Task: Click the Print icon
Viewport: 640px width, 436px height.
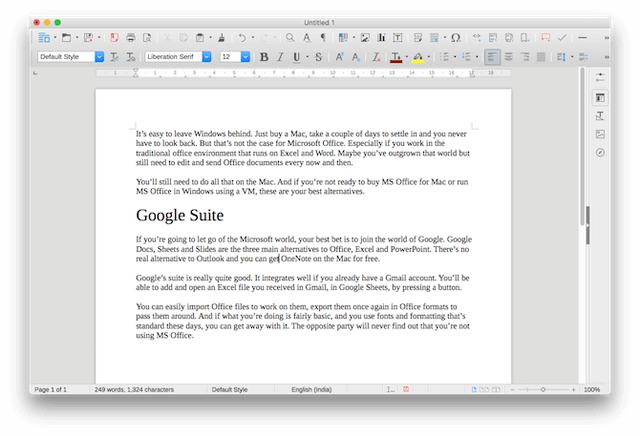Action: pyautogui.click(x=131, y=38)
